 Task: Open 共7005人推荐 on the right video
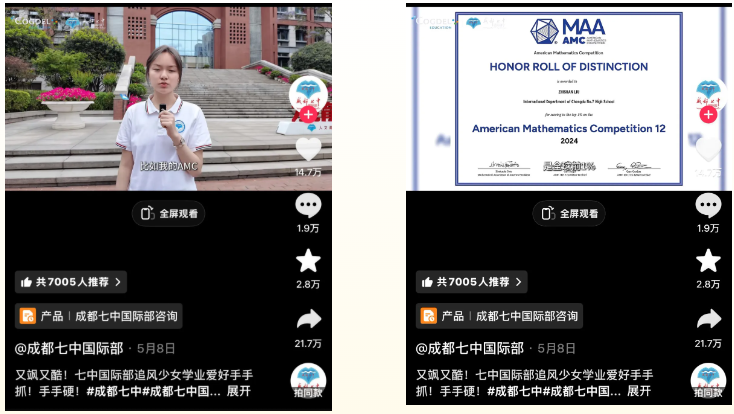(471, 282)
